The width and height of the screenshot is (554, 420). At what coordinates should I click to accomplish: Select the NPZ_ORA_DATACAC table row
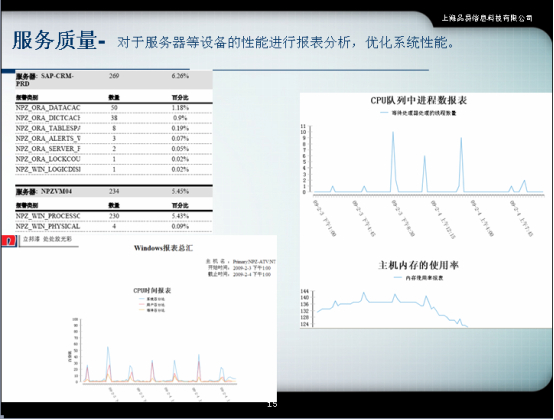coord(113,108)
